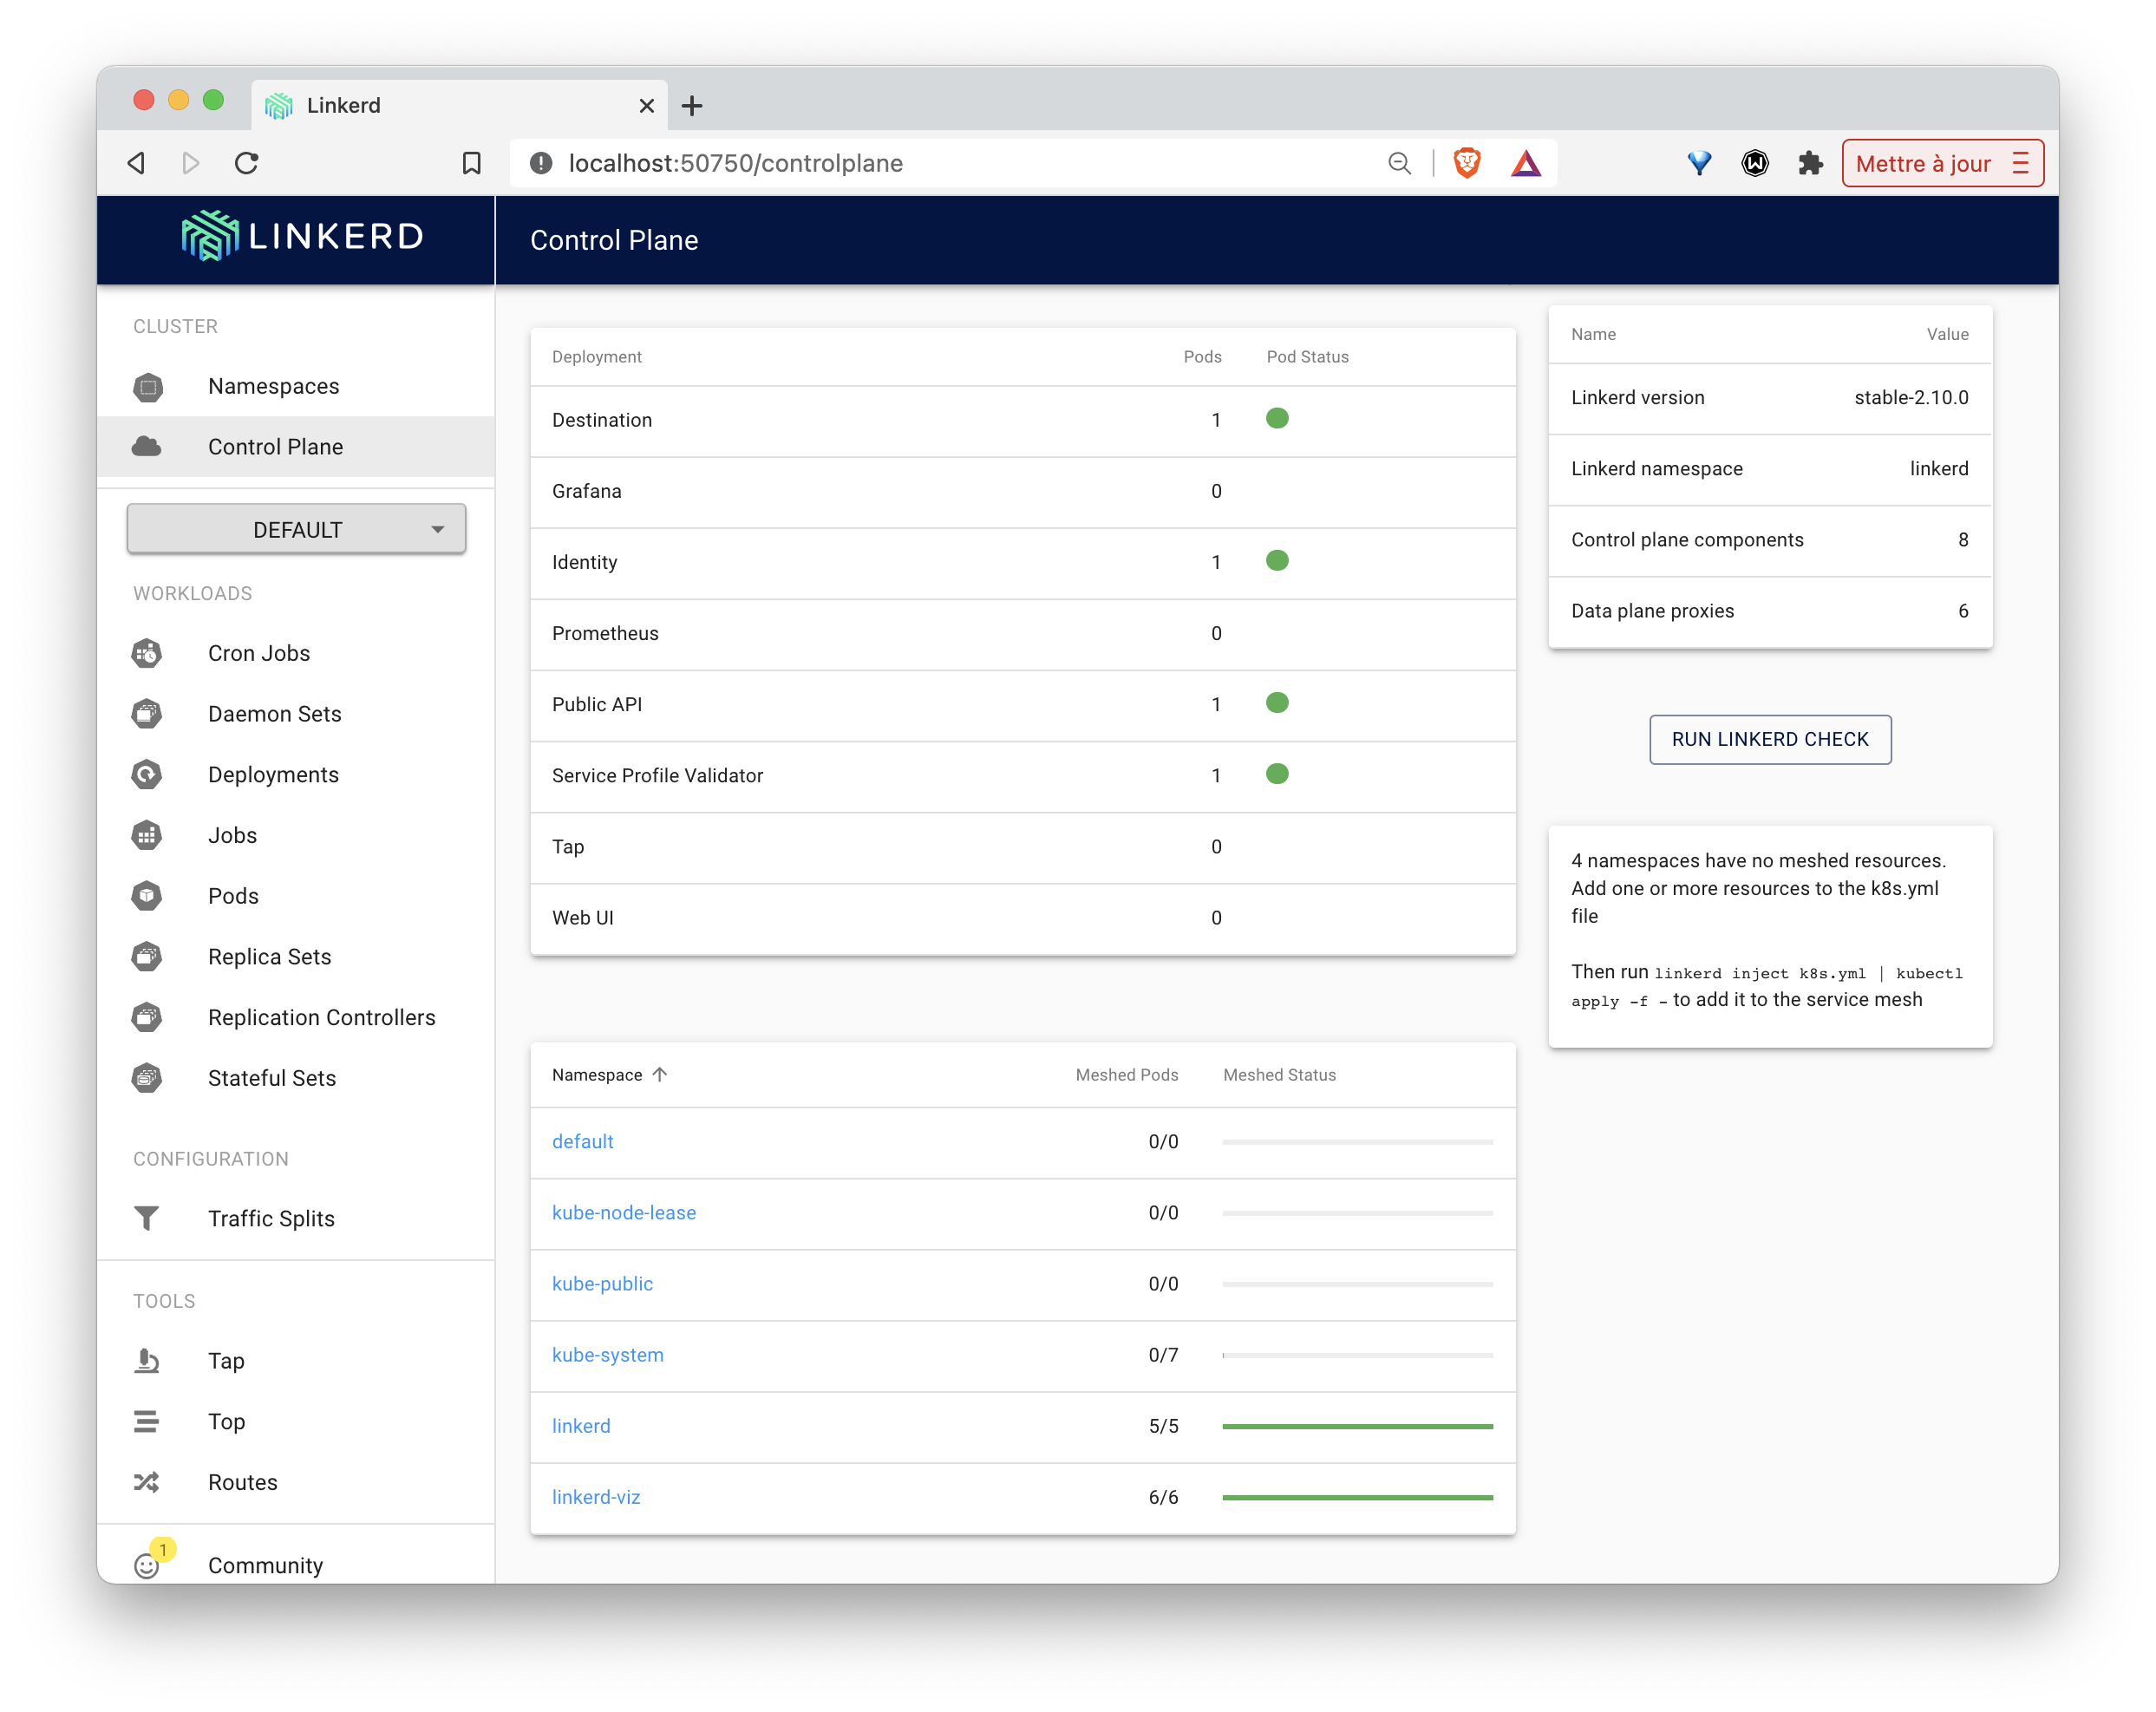Click the Pods icon in sidebar

tap(147, 896)
